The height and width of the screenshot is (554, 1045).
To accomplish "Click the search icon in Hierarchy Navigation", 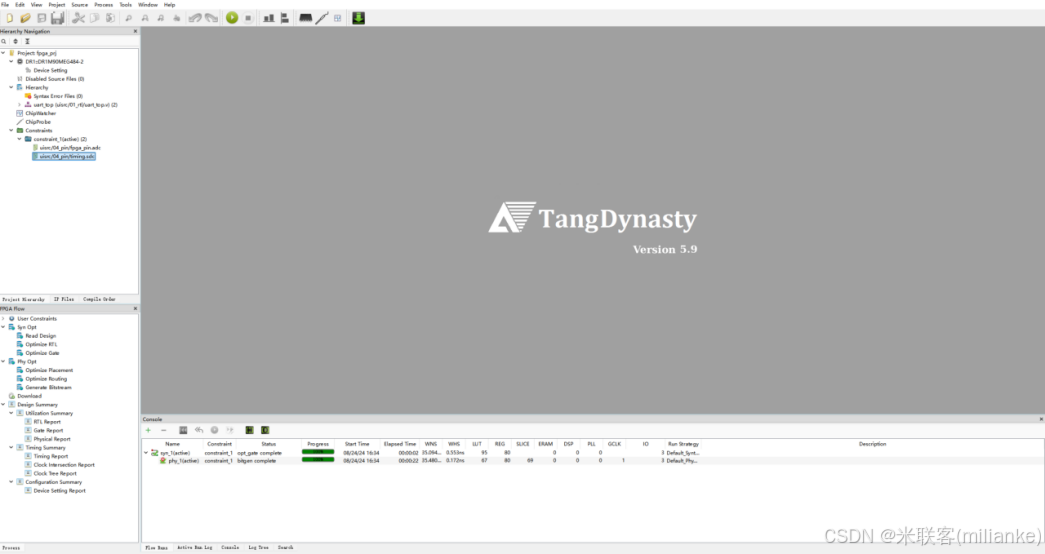I will point(4,41).
